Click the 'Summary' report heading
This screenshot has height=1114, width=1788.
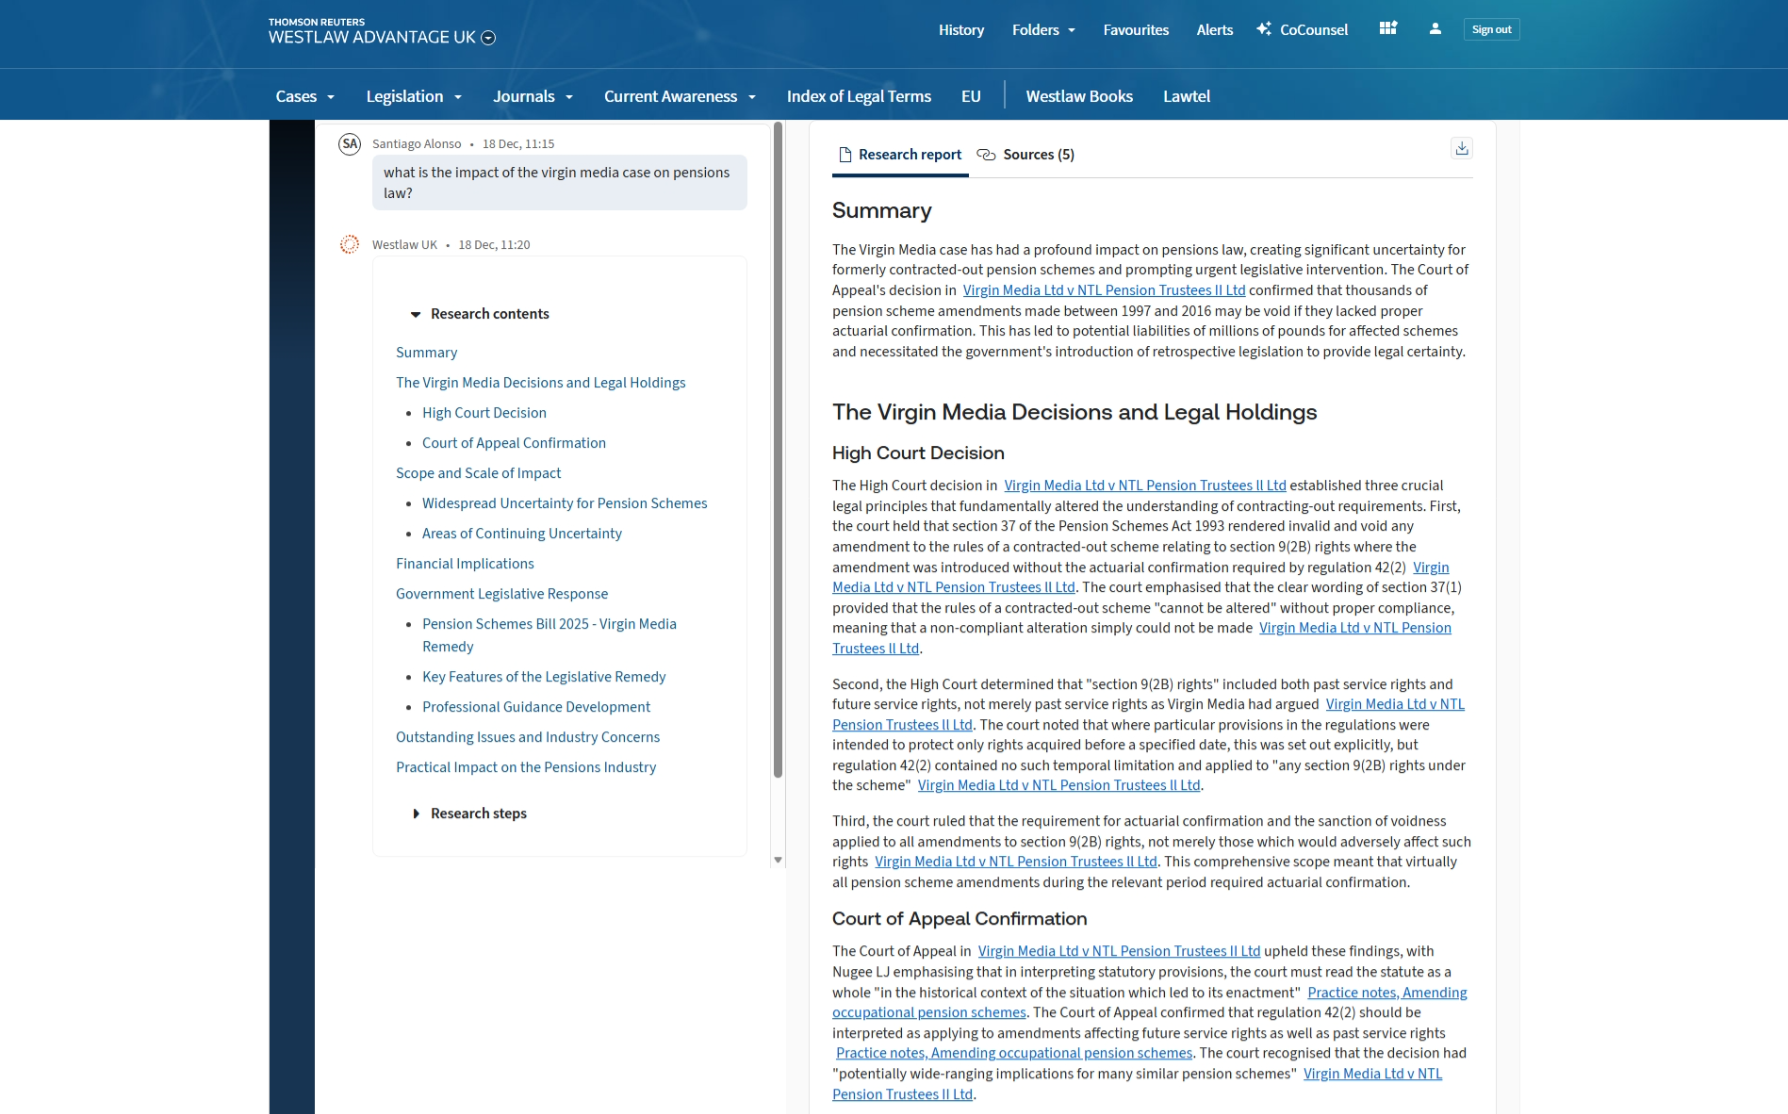(881, 210)
